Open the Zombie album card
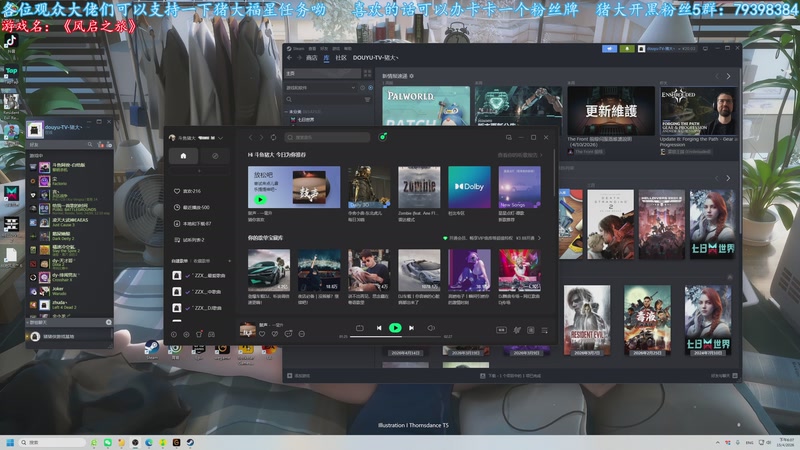The width and height of the screenshot is (800, 450). pyautogui.click(x=419, y=187)
